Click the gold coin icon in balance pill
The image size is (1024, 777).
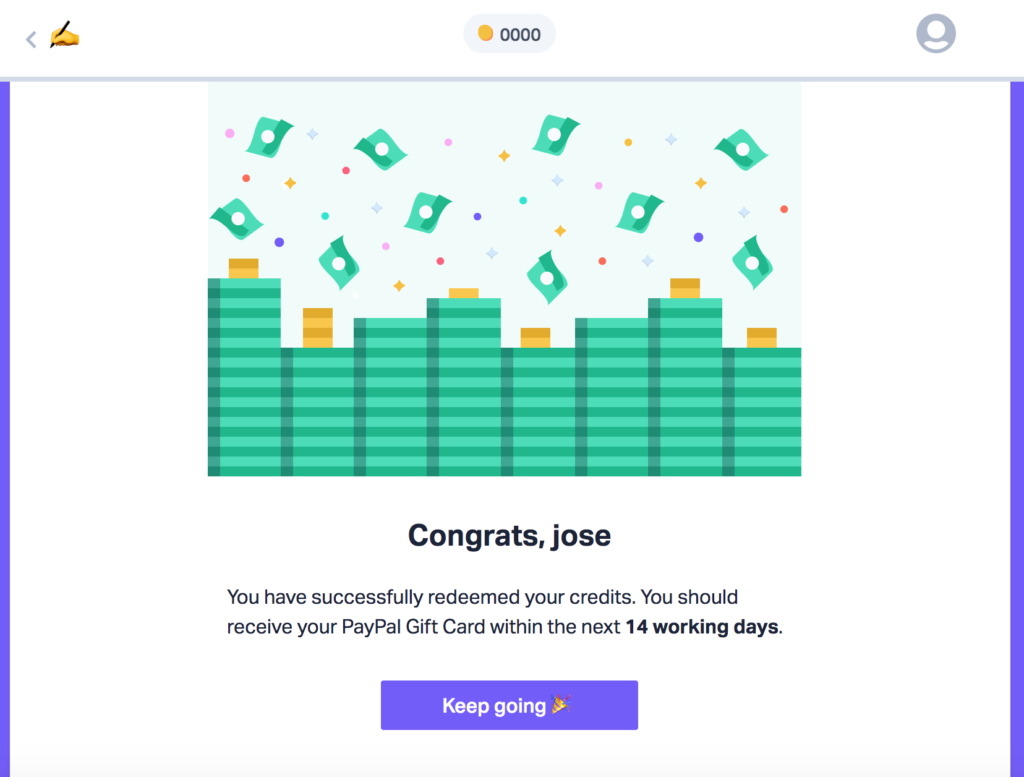click(x=485, y=33)
